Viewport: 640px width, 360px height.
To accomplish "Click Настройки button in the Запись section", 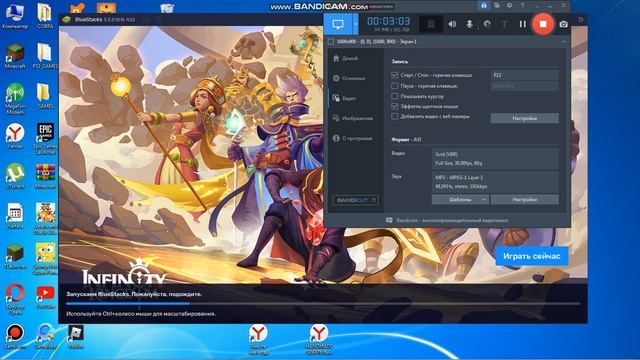I will click(x=524, y=118).
